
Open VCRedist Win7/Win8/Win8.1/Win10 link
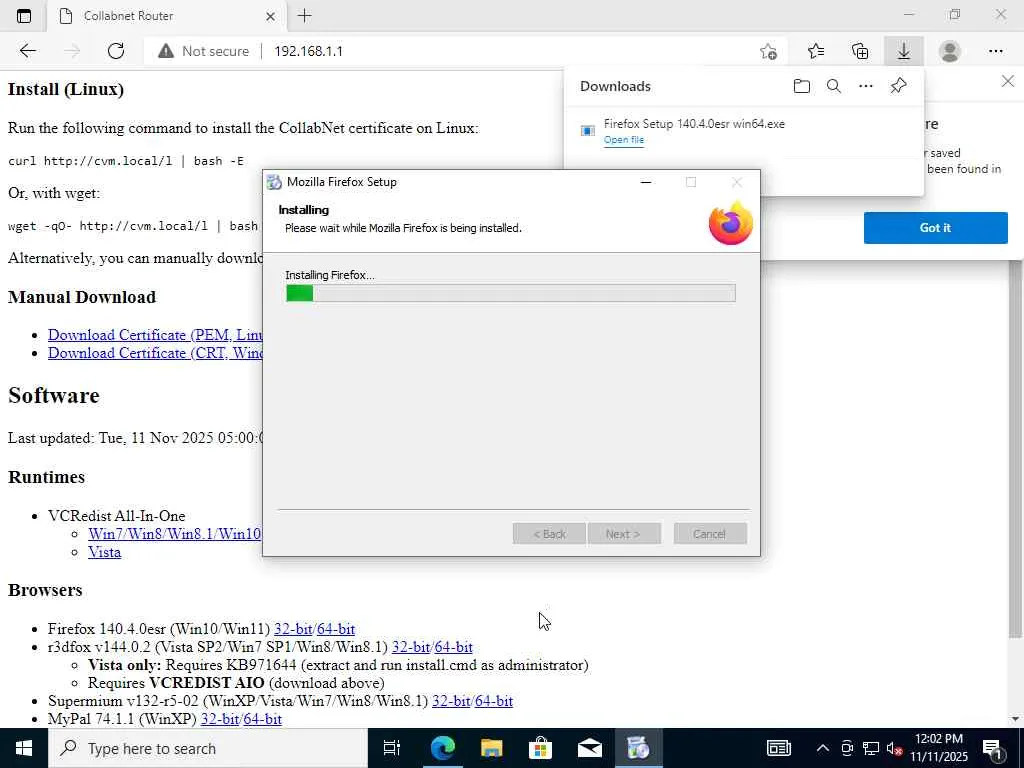pyautogui.click(x=174, y=534)
